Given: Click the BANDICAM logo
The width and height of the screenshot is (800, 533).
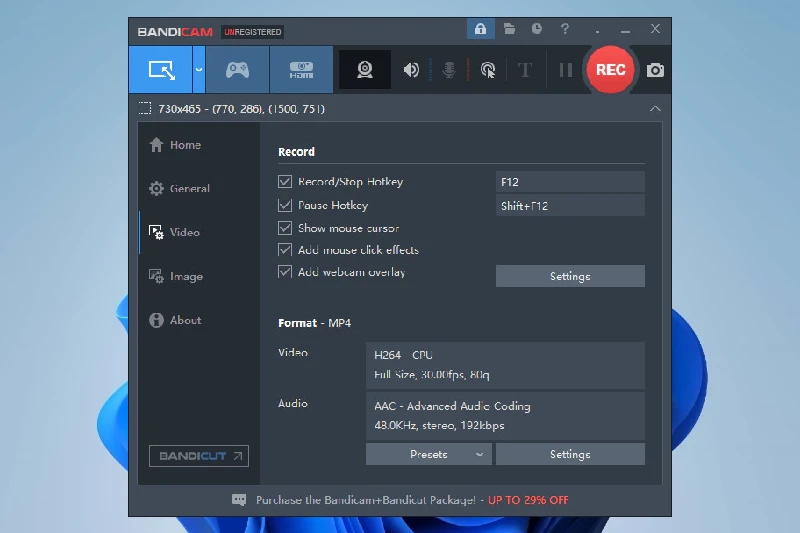Looking at the screenshot, I should point(175,32).
